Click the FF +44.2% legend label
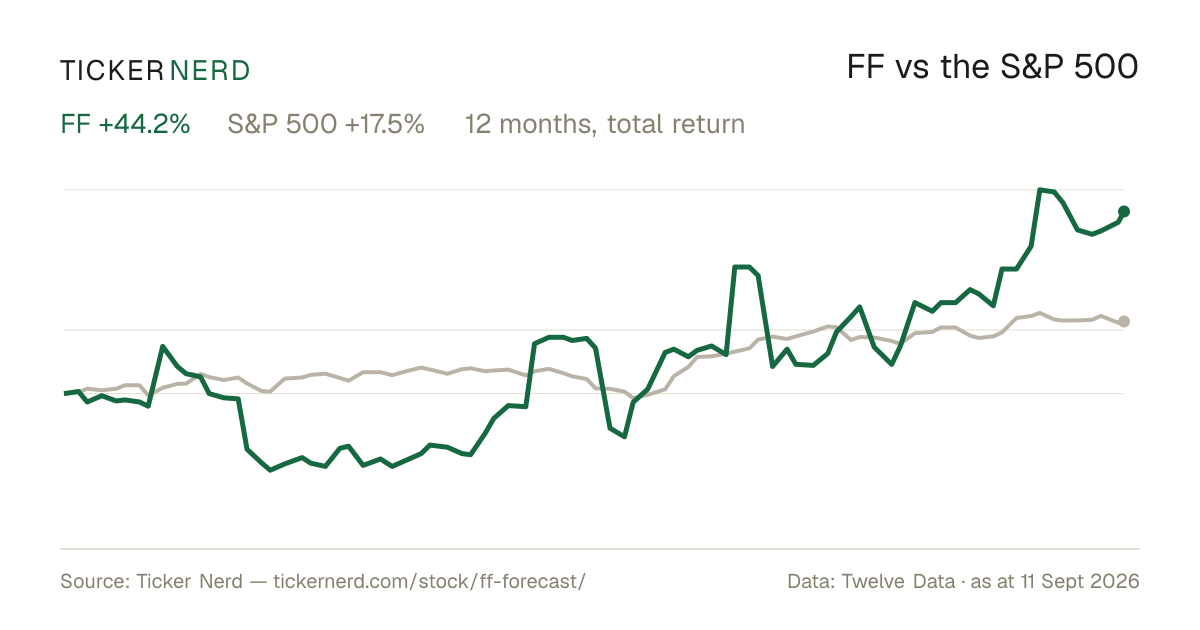This screenshot has height=630, width=1200. (x=126, y=125)
